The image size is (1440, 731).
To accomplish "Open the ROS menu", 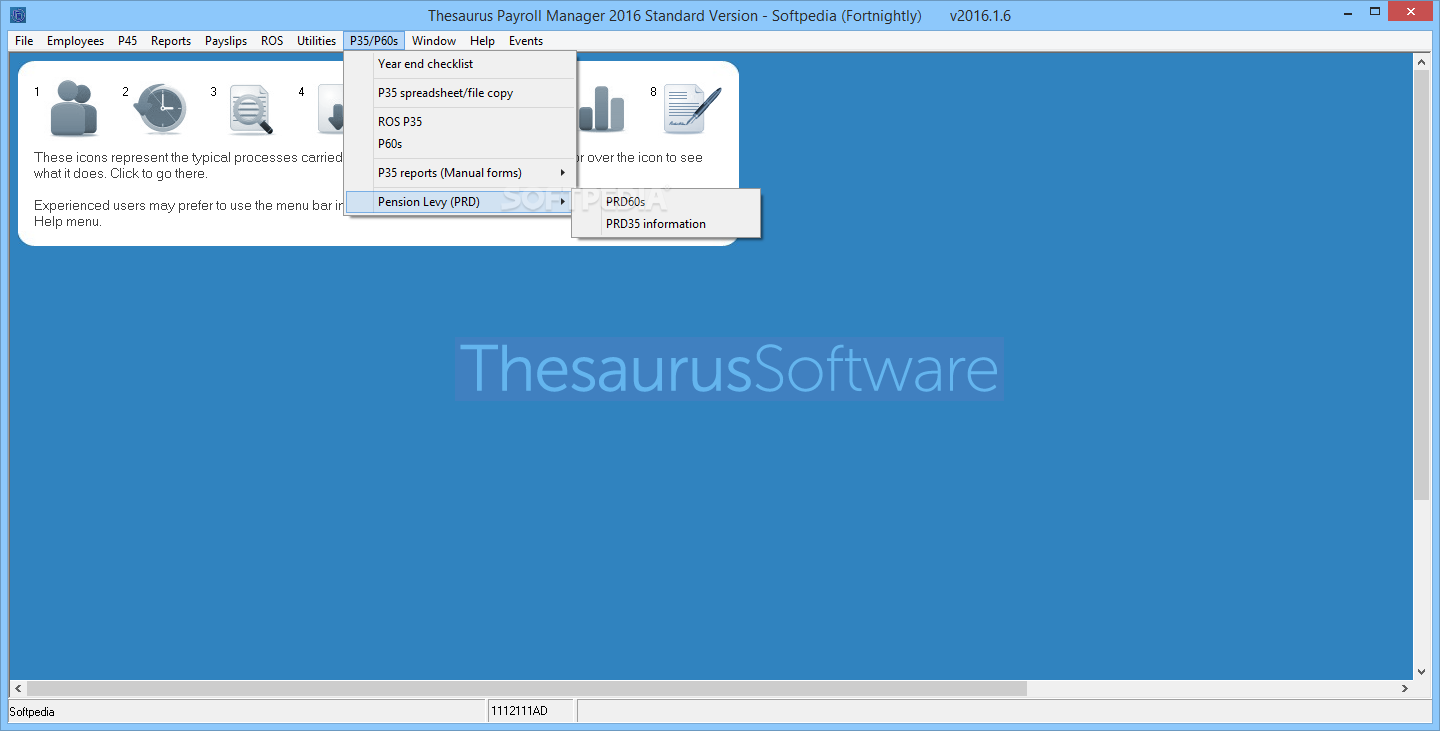I will click(272, 41).
